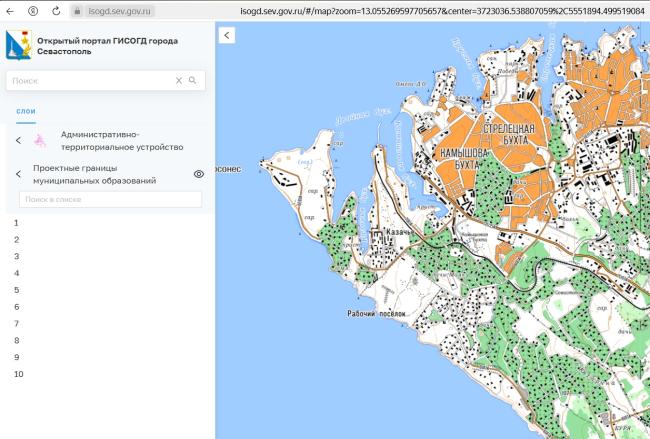The width and height of the screenshot is (650, 439).
Task: Focus the main Поиск search box
Action: tap(90, 80)
